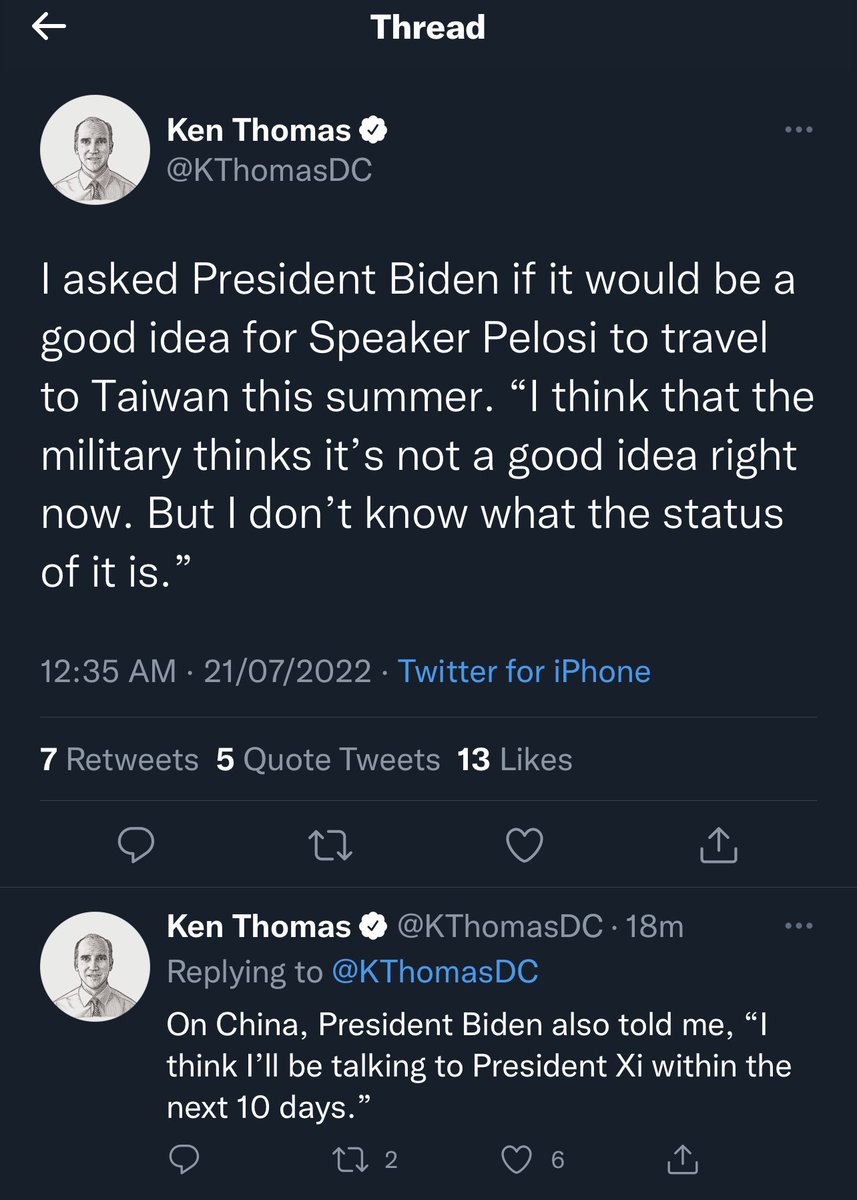This screenshot has width=857, height=1200.
Task: Tap the 12:35 AM timestamp on the tweet
Action: 108,671
